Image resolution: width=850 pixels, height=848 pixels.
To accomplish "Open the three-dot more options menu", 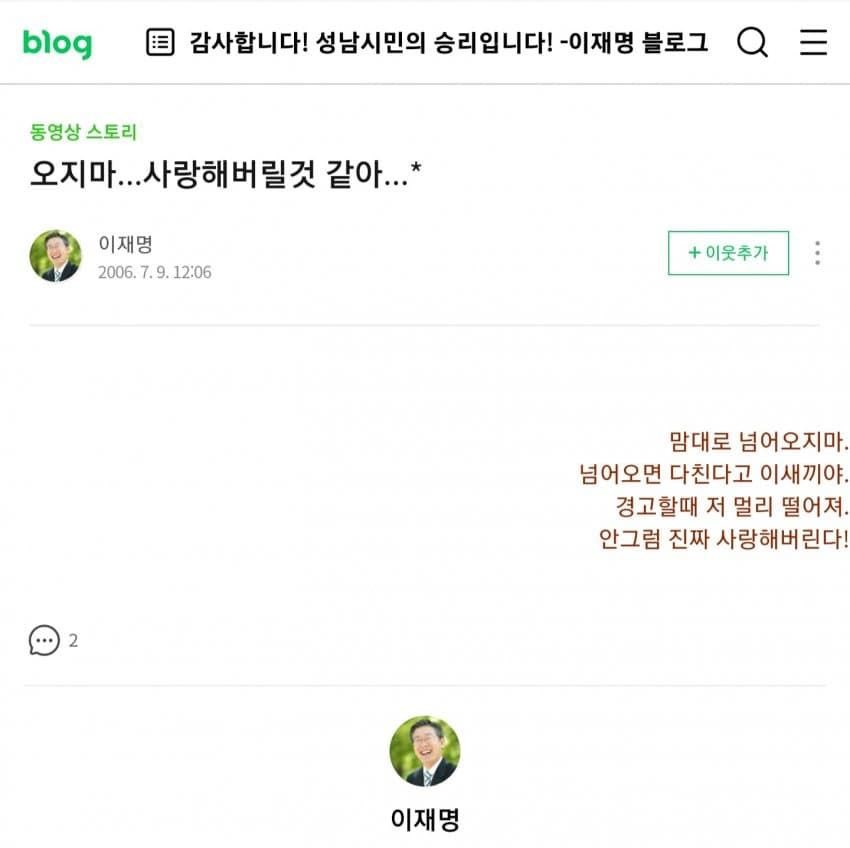I will pos(817,253).
